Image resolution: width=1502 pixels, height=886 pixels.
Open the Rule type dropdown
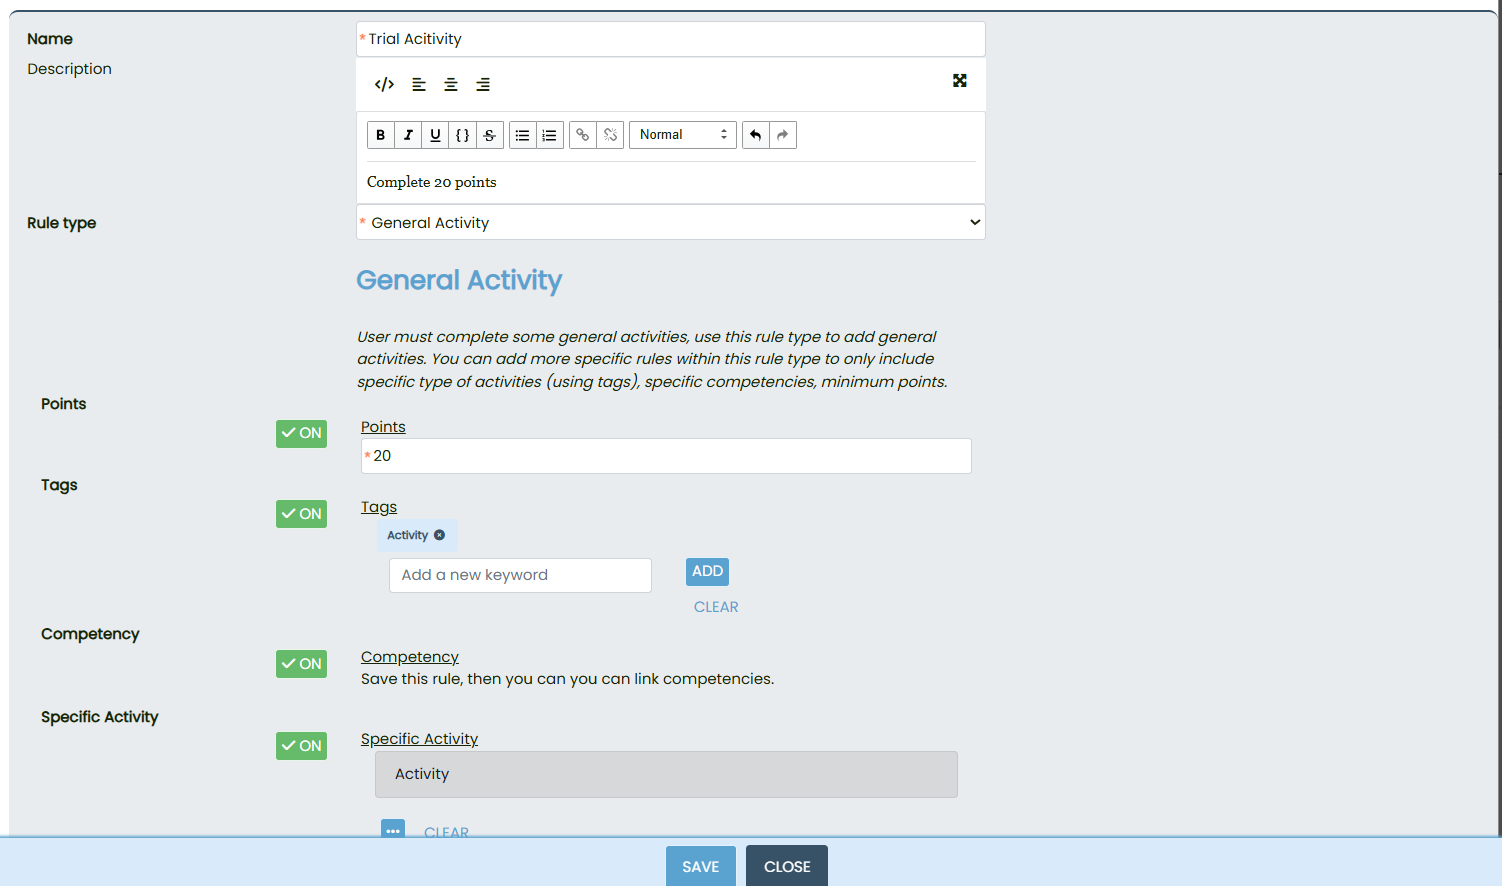pyautogui.click(x=670, y=222)
